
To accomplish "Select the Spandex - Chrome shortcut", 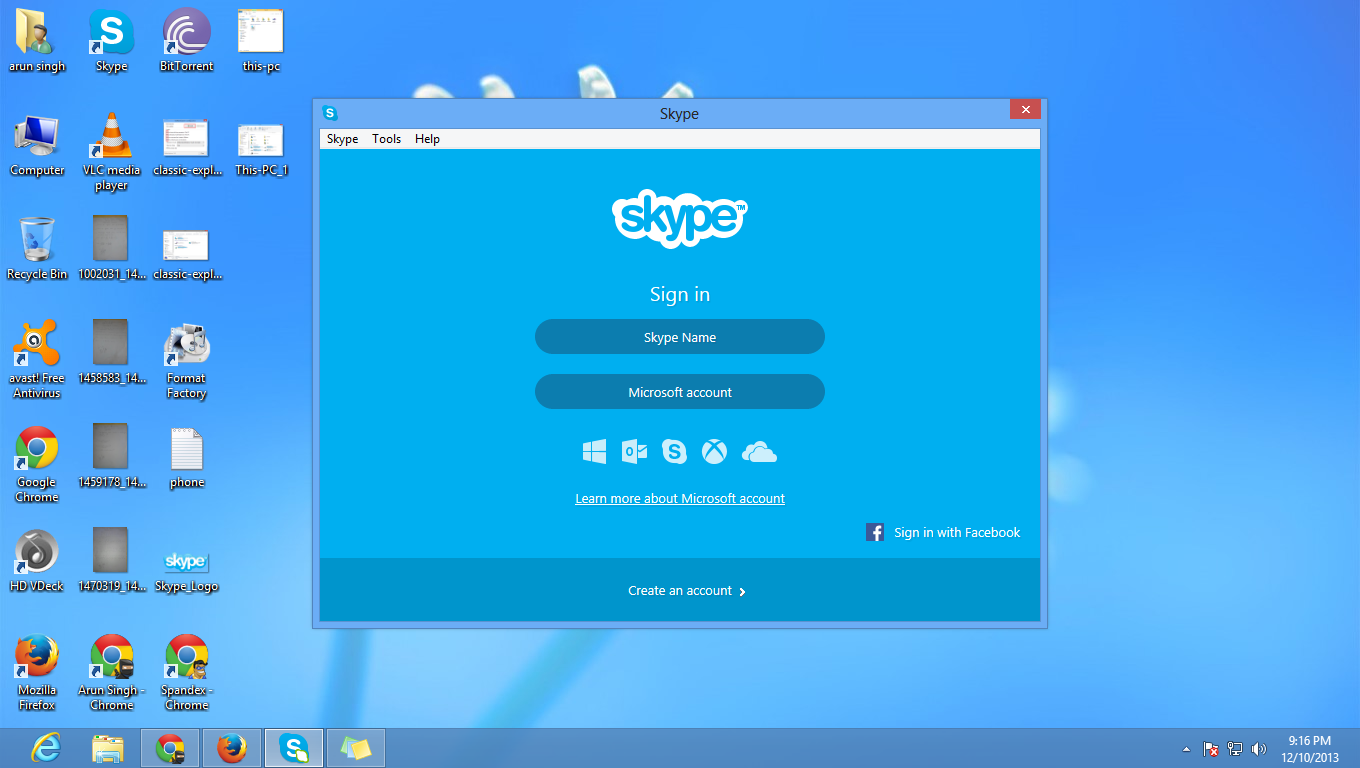I will click(x=186, y=673).
